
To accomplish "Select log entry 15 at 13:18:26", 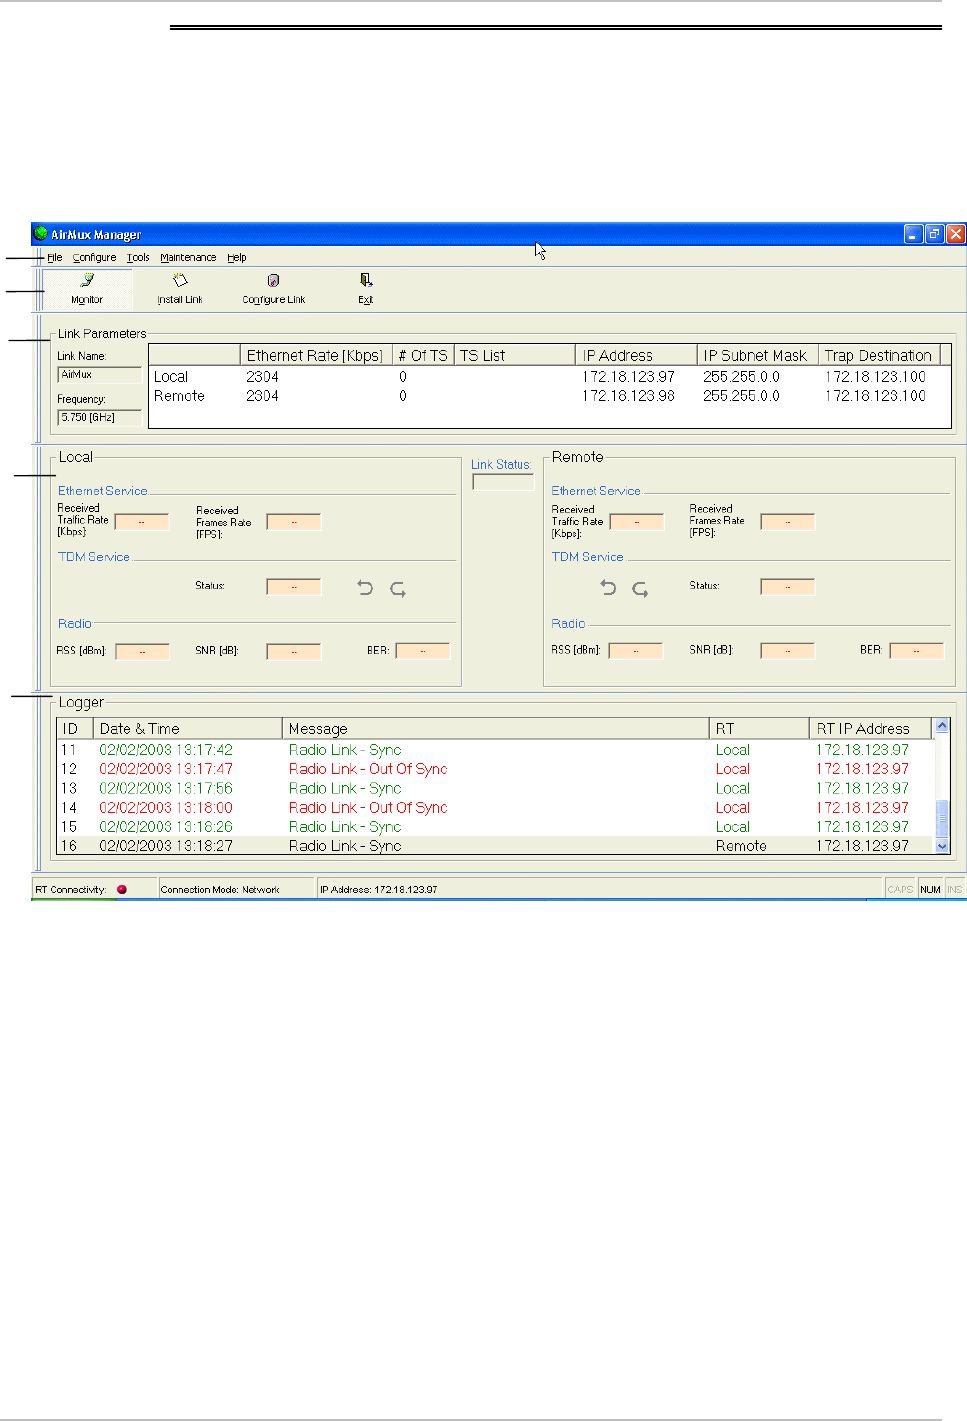I will tap(496, 827).
